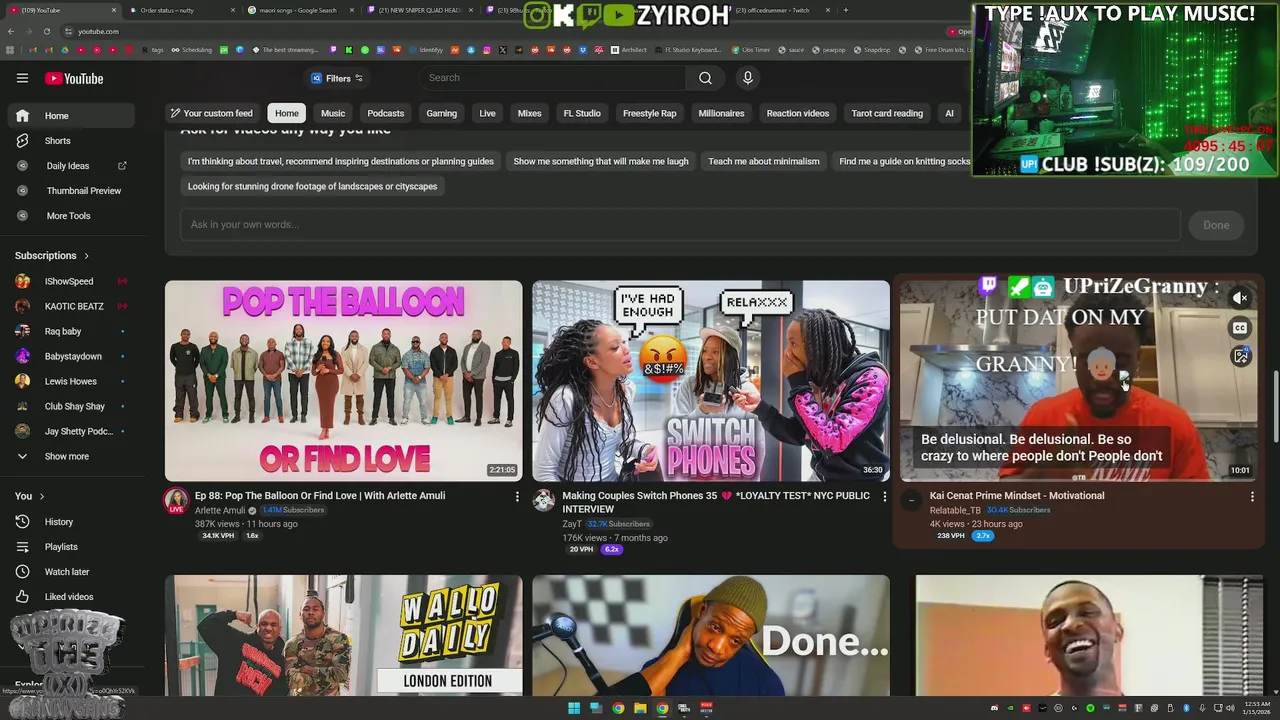Unmute the Kai Cenat preview video
Image resolution: width=1280 pixels, height=720 pixels.
[x=1240, y=298]
